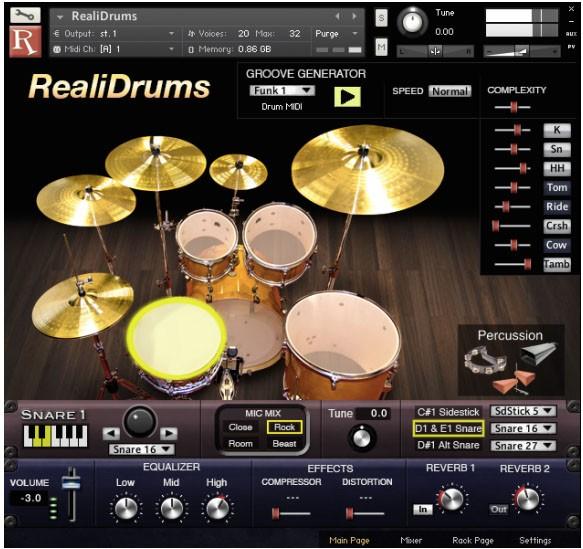Viewport: 583px width, 549px height.
Task: Adjust the master Tune knob
Action: click(x=412, y=21)
